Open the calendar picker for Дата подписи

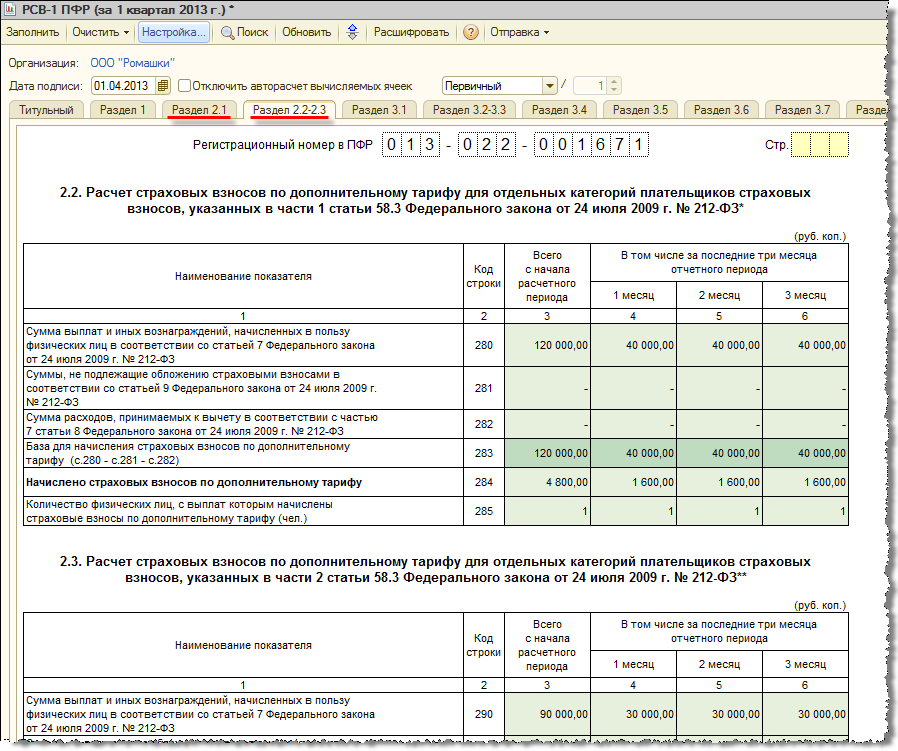point(164,86)
